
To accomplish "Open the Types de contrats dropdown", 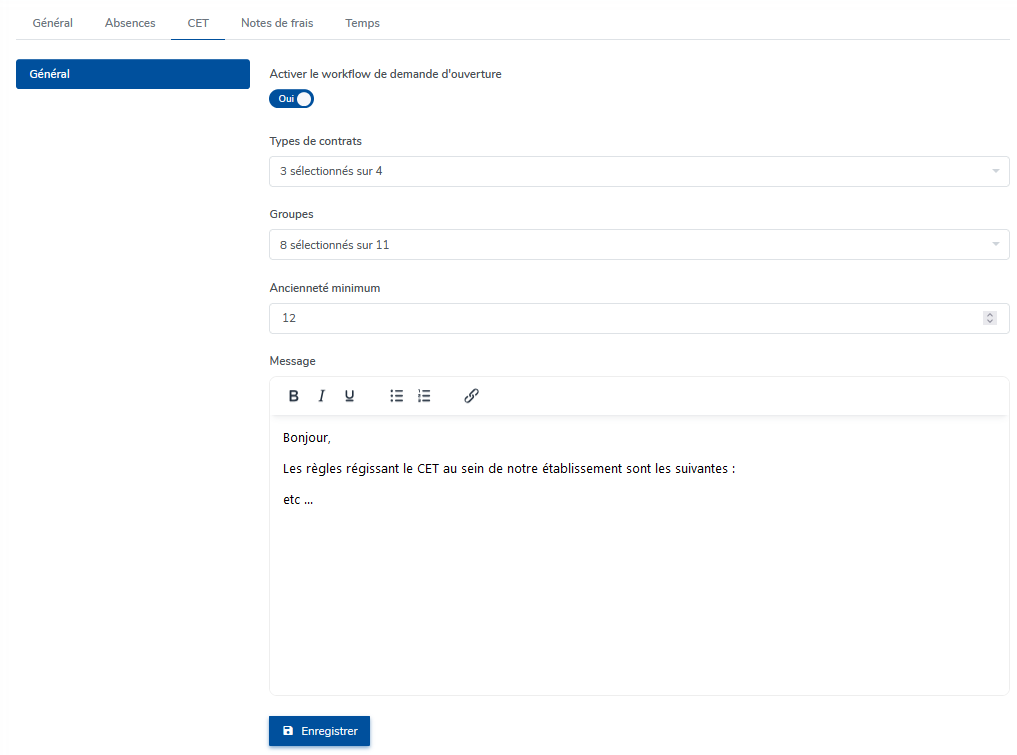I will click(x=639, y=171).
